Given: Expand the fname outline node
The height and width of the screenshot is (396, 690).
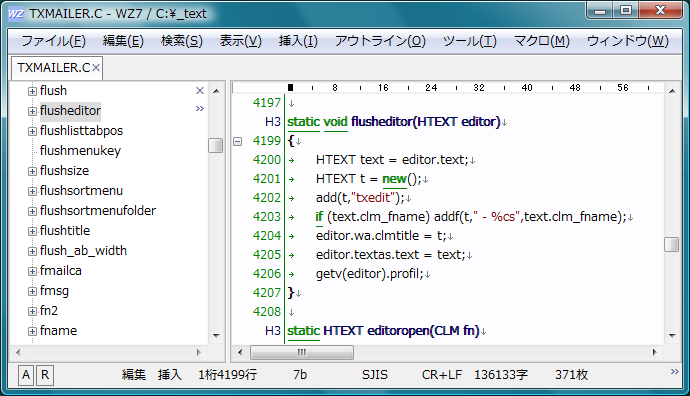Looking at the screenshot, I should coord(32,331).
